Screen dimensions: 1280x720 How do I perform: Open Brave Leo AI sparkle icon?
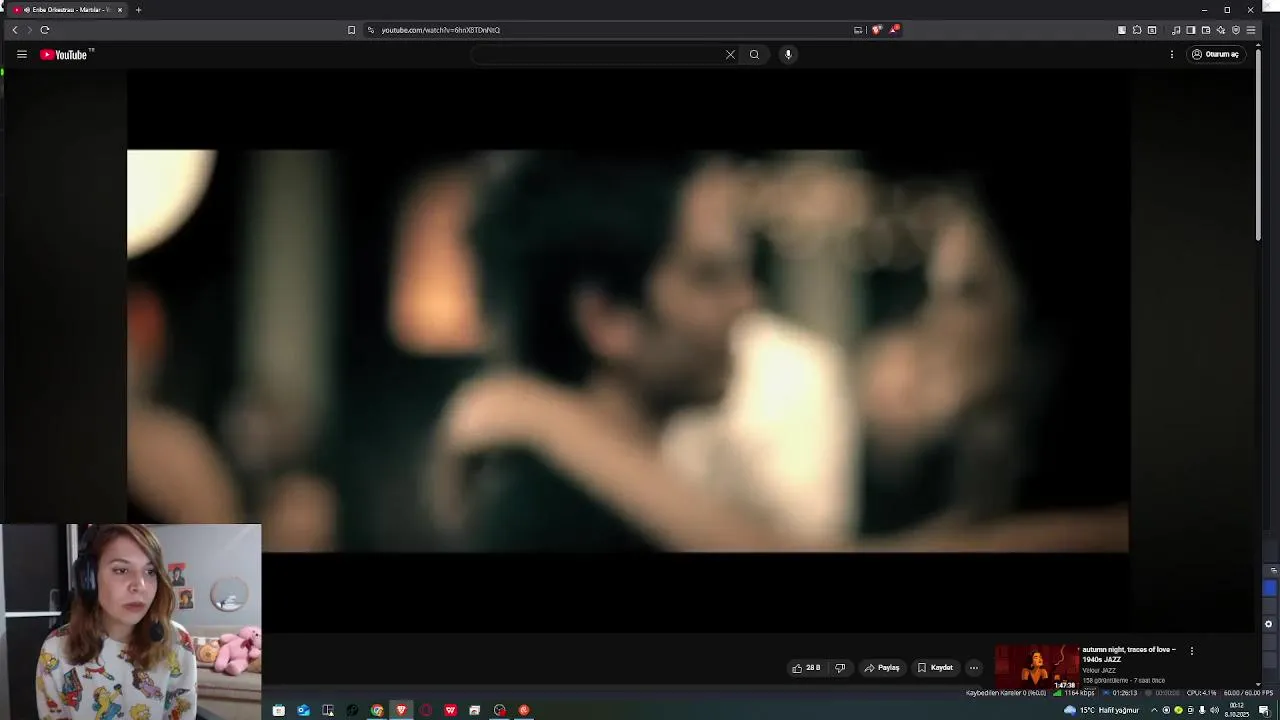(x=1221, y=30)
